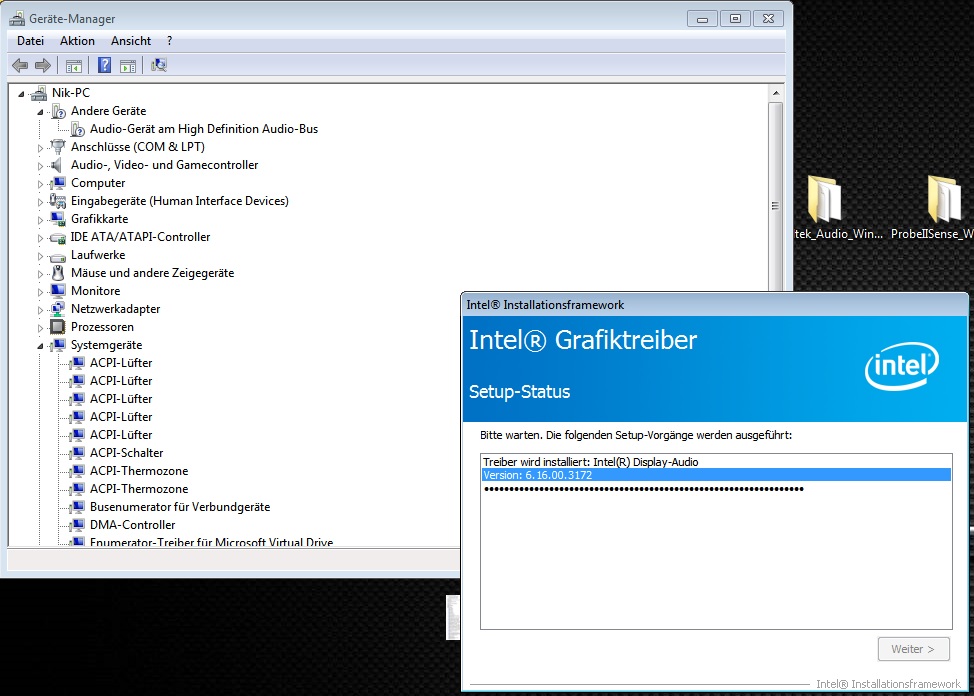The image size is (974, 696).
Task: Expand the Prozessoren node
Action: click(x=40, y=328)
